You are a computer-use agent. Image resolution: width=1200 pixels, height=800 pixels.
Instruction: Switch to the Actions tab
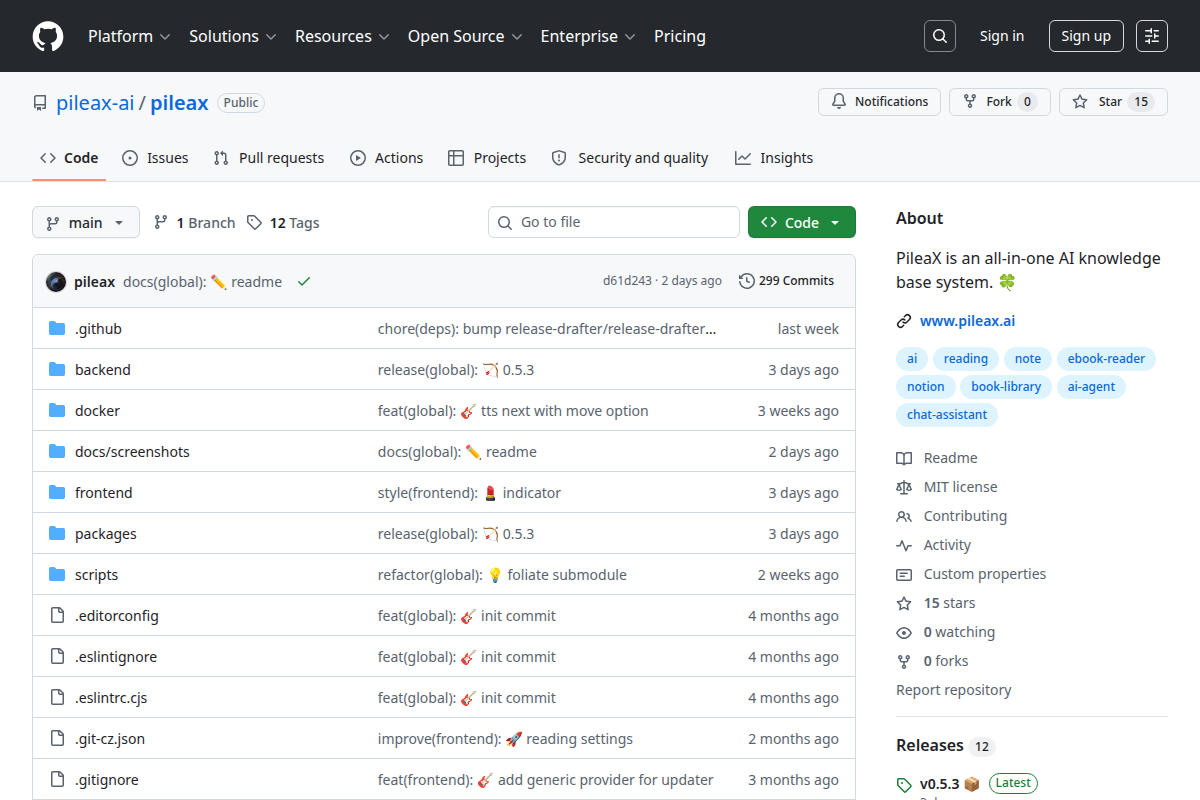coord(387,158)
